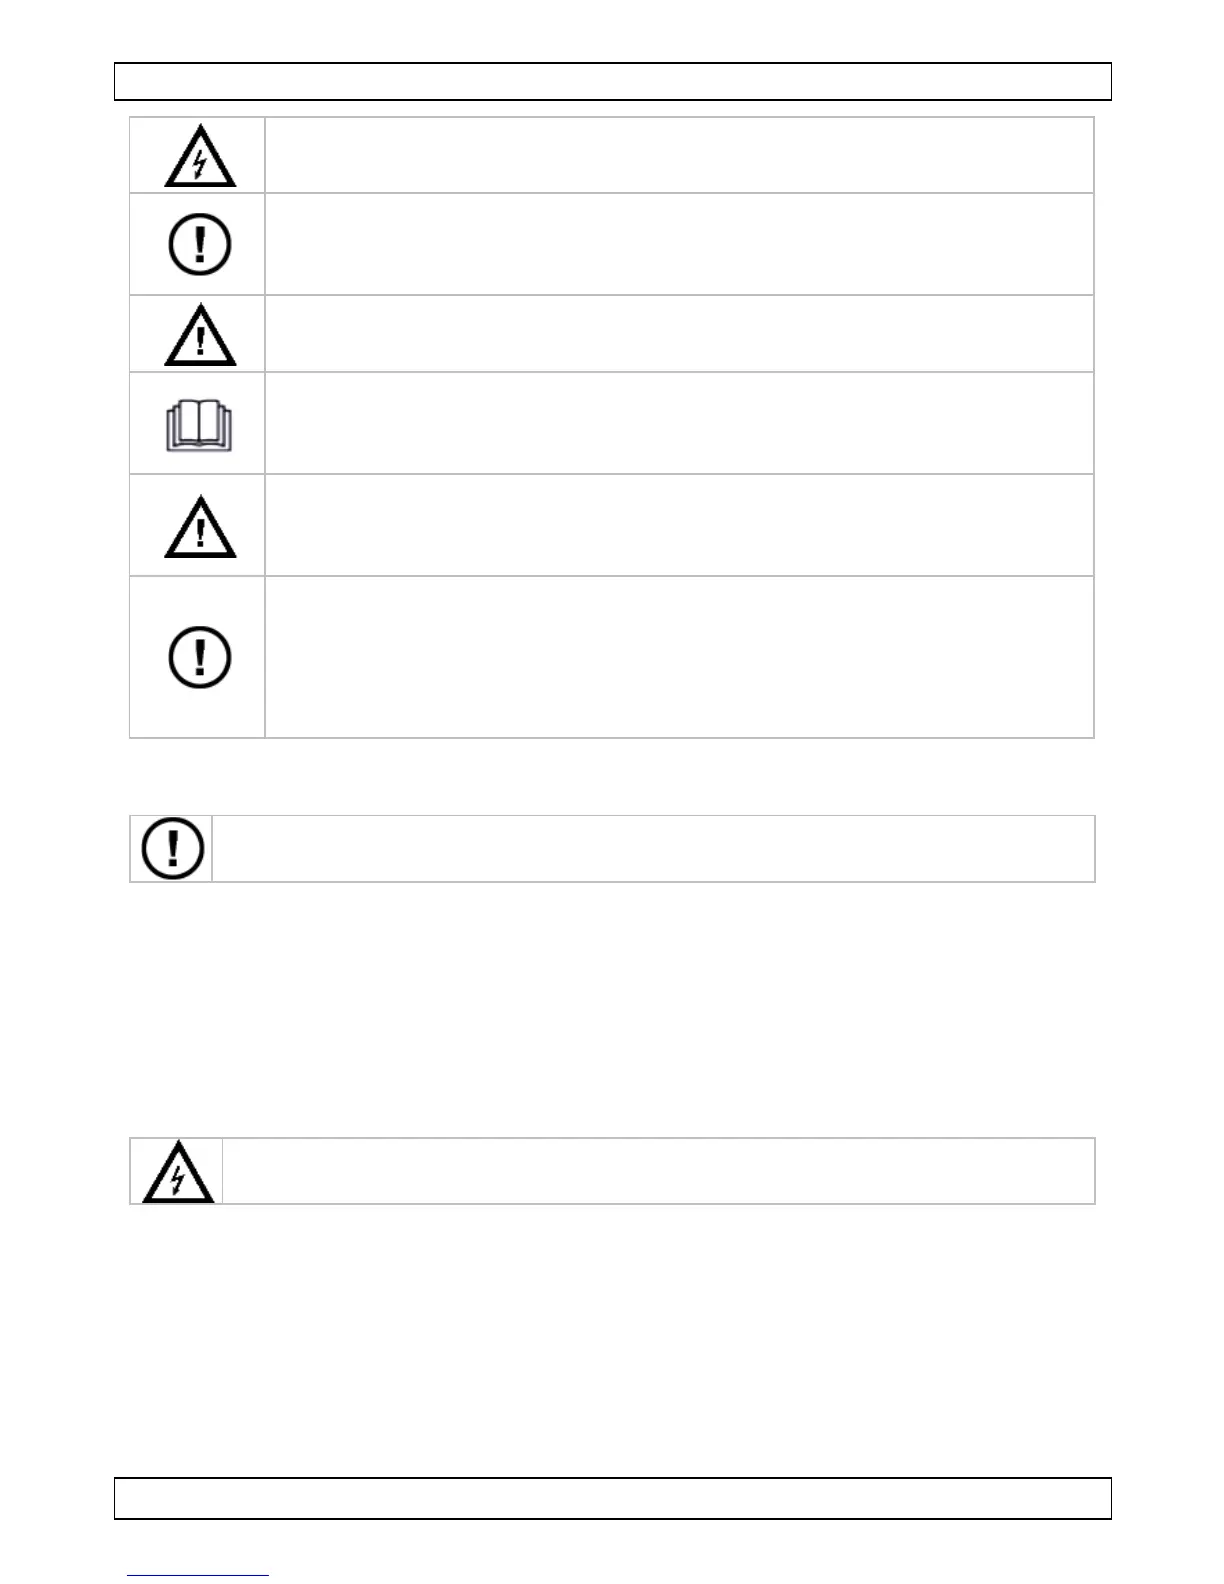Select the blank cell next to the first-row lightning triangle
The image size is (1224, 1584).
coord(679,155)
